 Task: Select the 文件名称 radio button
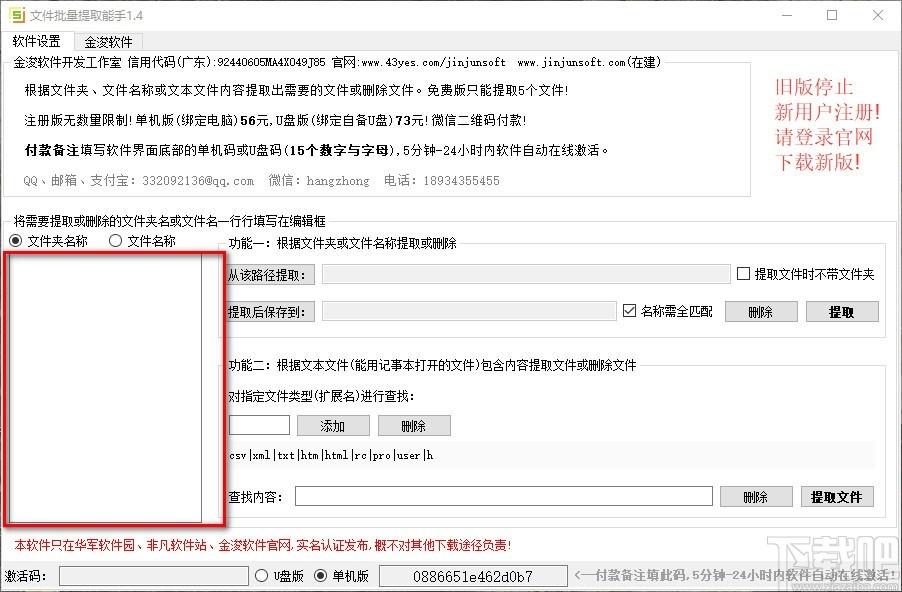(x=142, y=240)
